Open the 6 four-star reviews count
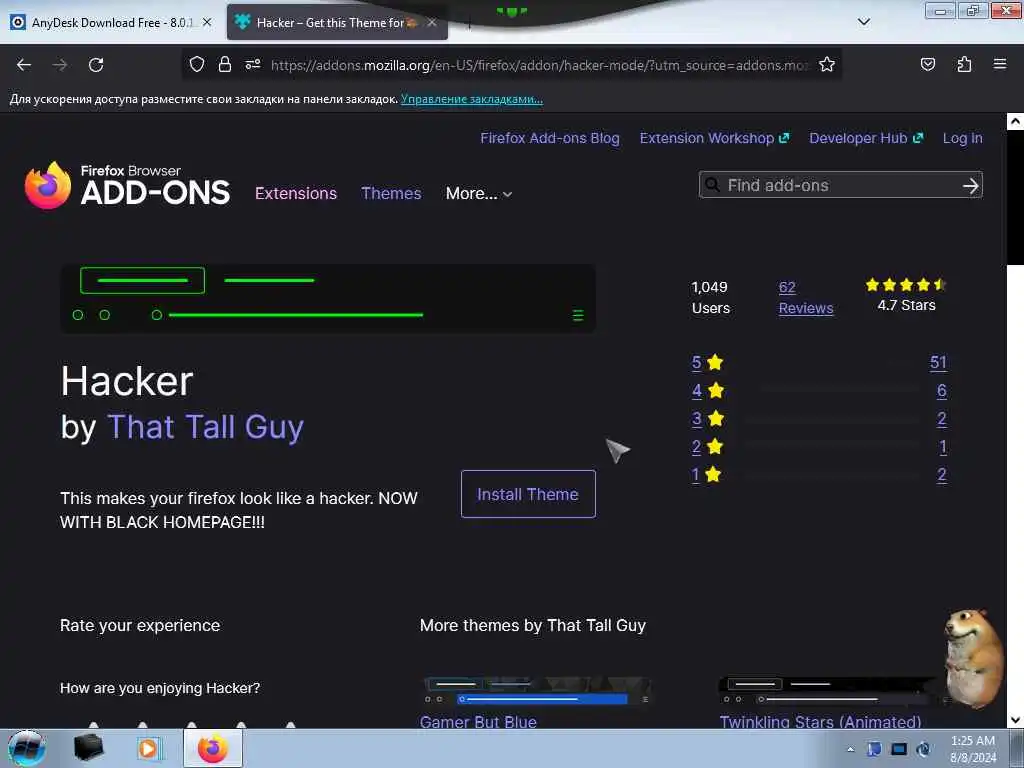The height and width of the screenshot is (768, 1024). pyautogui.click(x=942, y=391)
